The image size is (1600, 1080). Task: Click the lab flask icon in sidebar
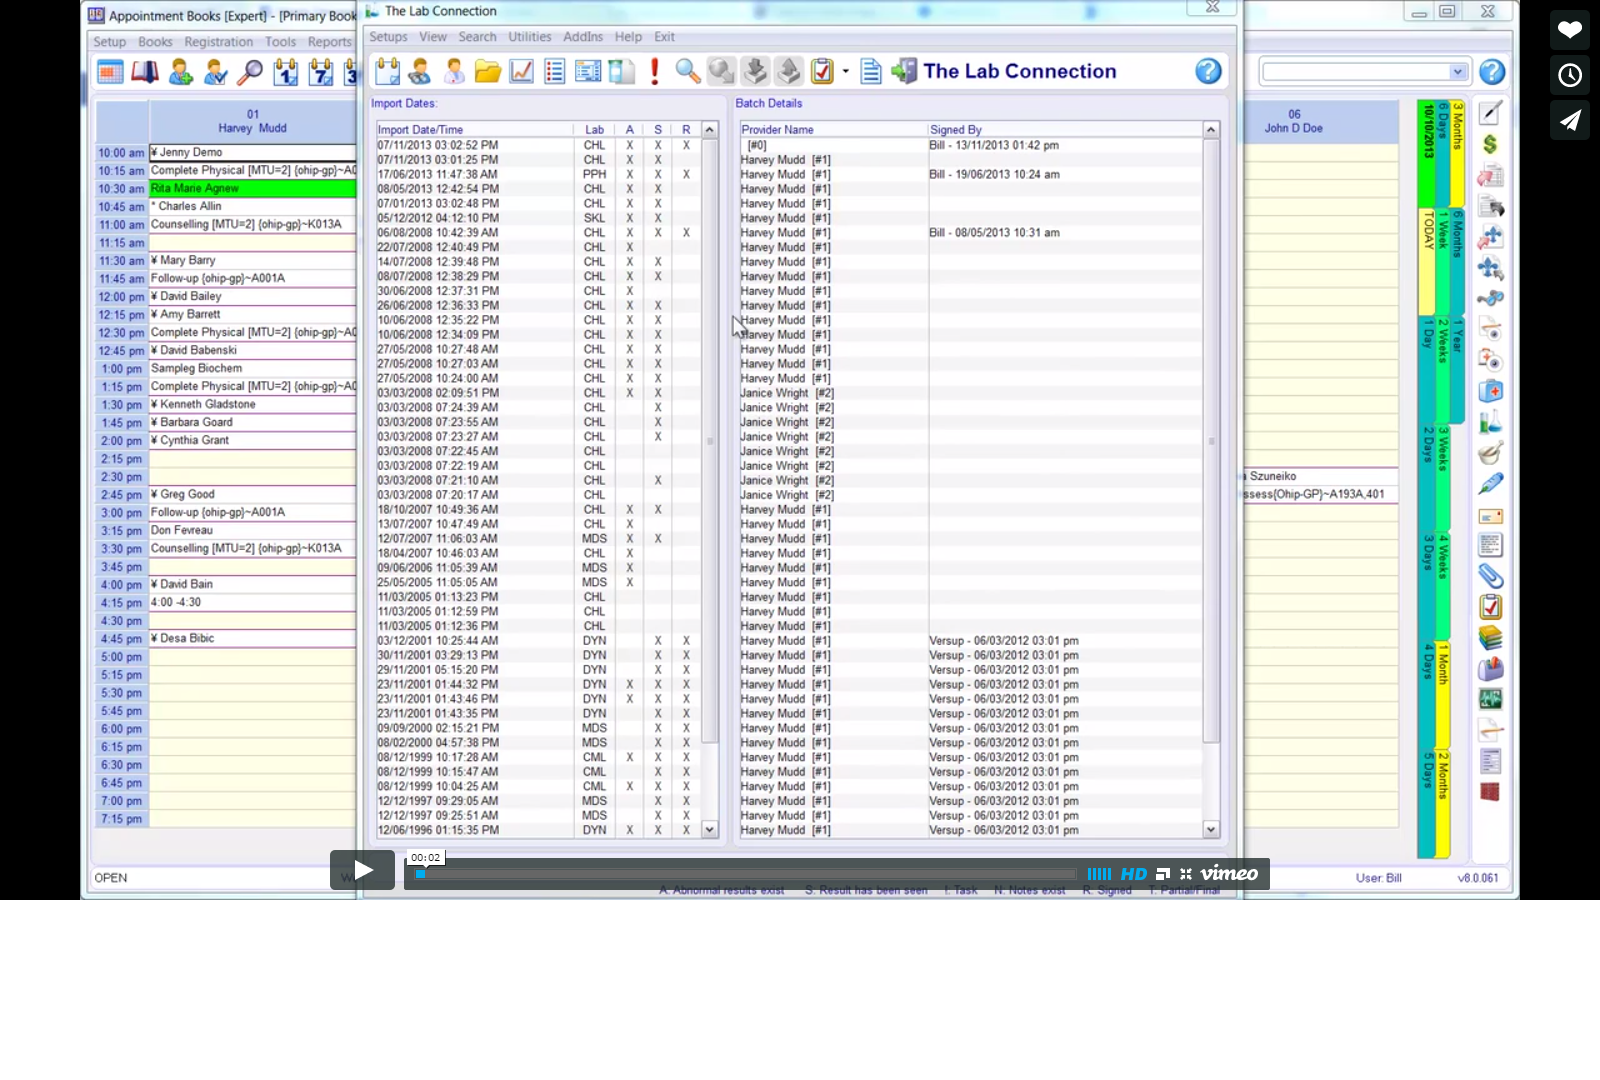pos(1490,422)
